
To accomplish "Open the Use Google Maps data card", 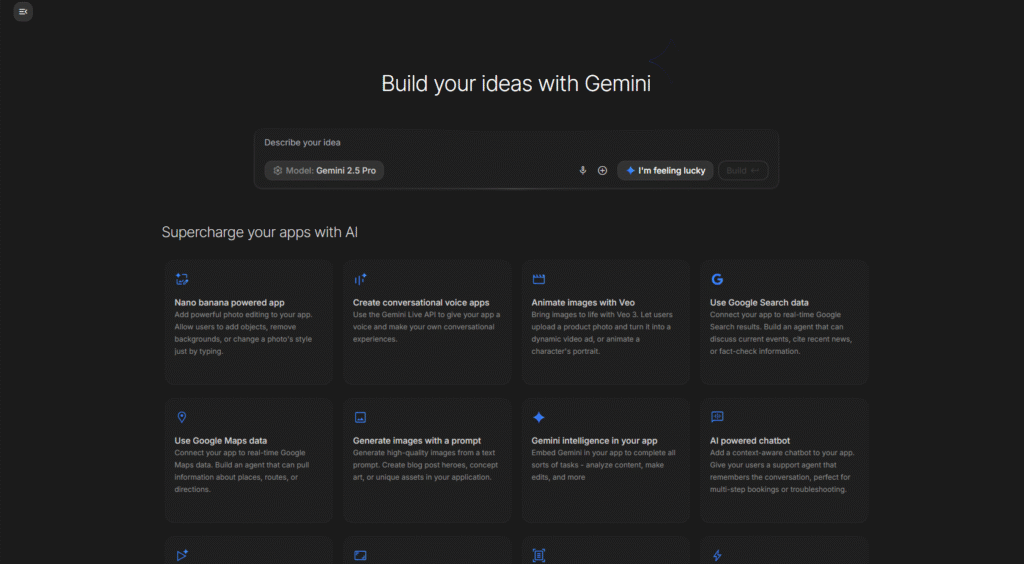I will click(248, 460).
